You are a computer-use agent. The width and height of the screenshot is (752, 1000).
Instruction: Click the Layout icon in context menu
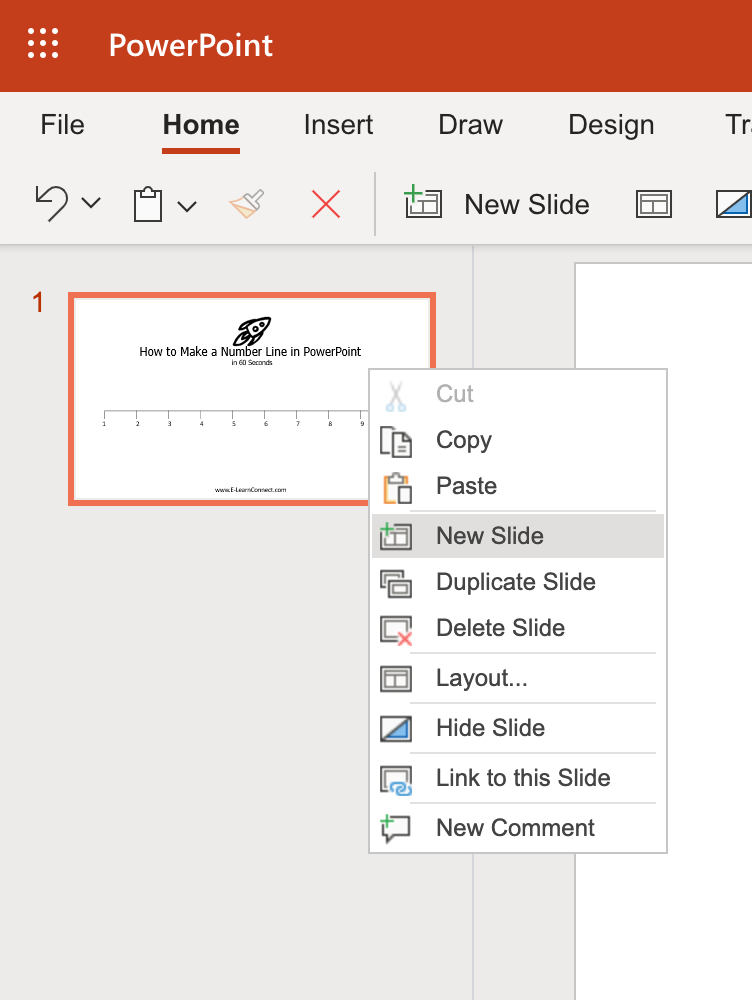[396, 679]
